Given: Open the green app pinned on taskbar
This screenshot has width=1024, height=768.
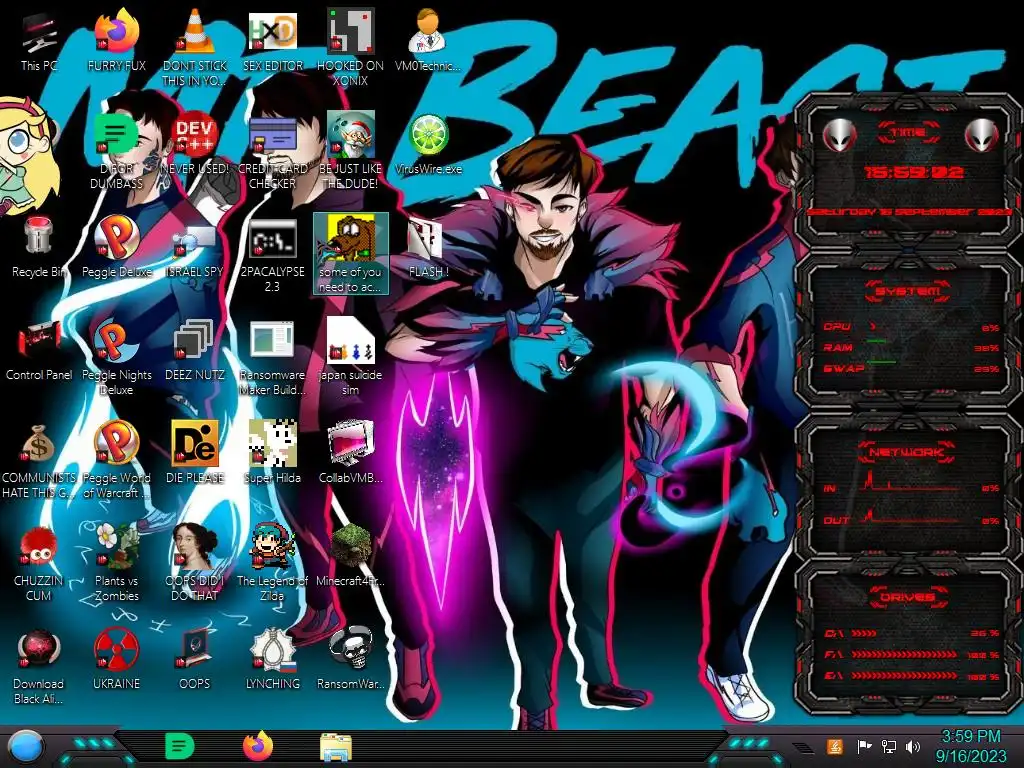Looking at the screenshot, I should coord(180,746).
